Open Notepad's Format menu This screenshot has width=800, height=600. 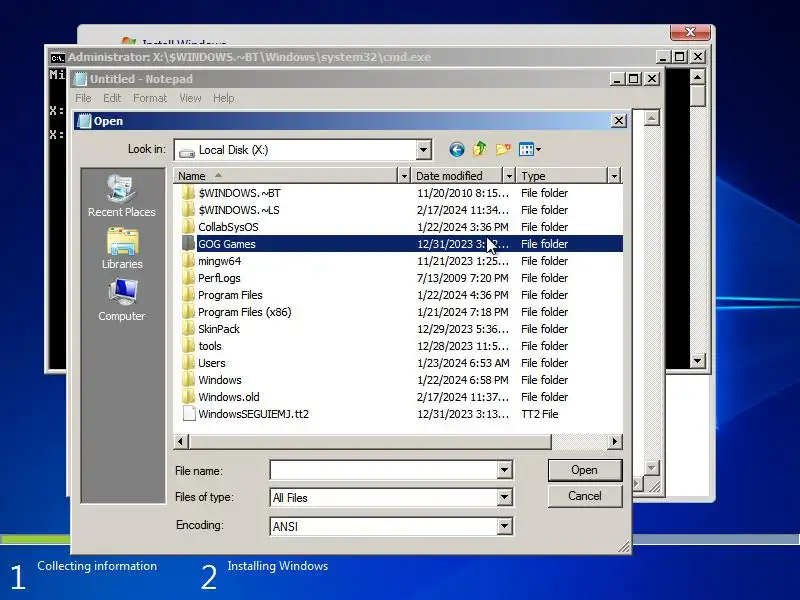[150, 98]
